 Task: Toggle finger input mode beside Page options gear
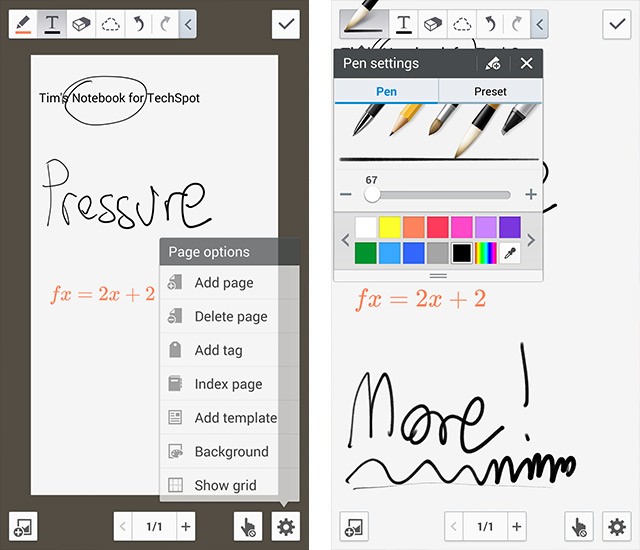[248, 526]
